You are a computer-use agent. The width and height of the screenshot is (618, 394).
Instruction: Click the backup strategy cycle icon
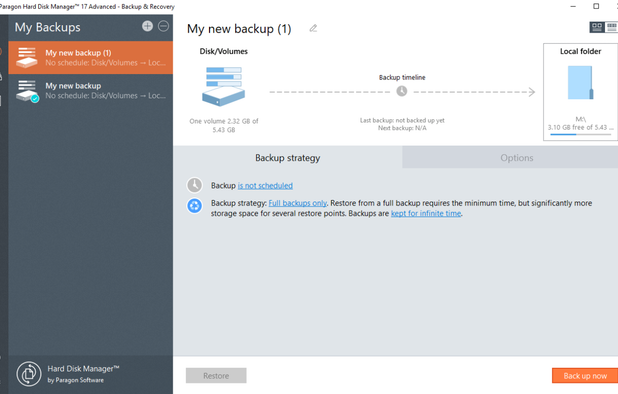click(x=194, y=205)
